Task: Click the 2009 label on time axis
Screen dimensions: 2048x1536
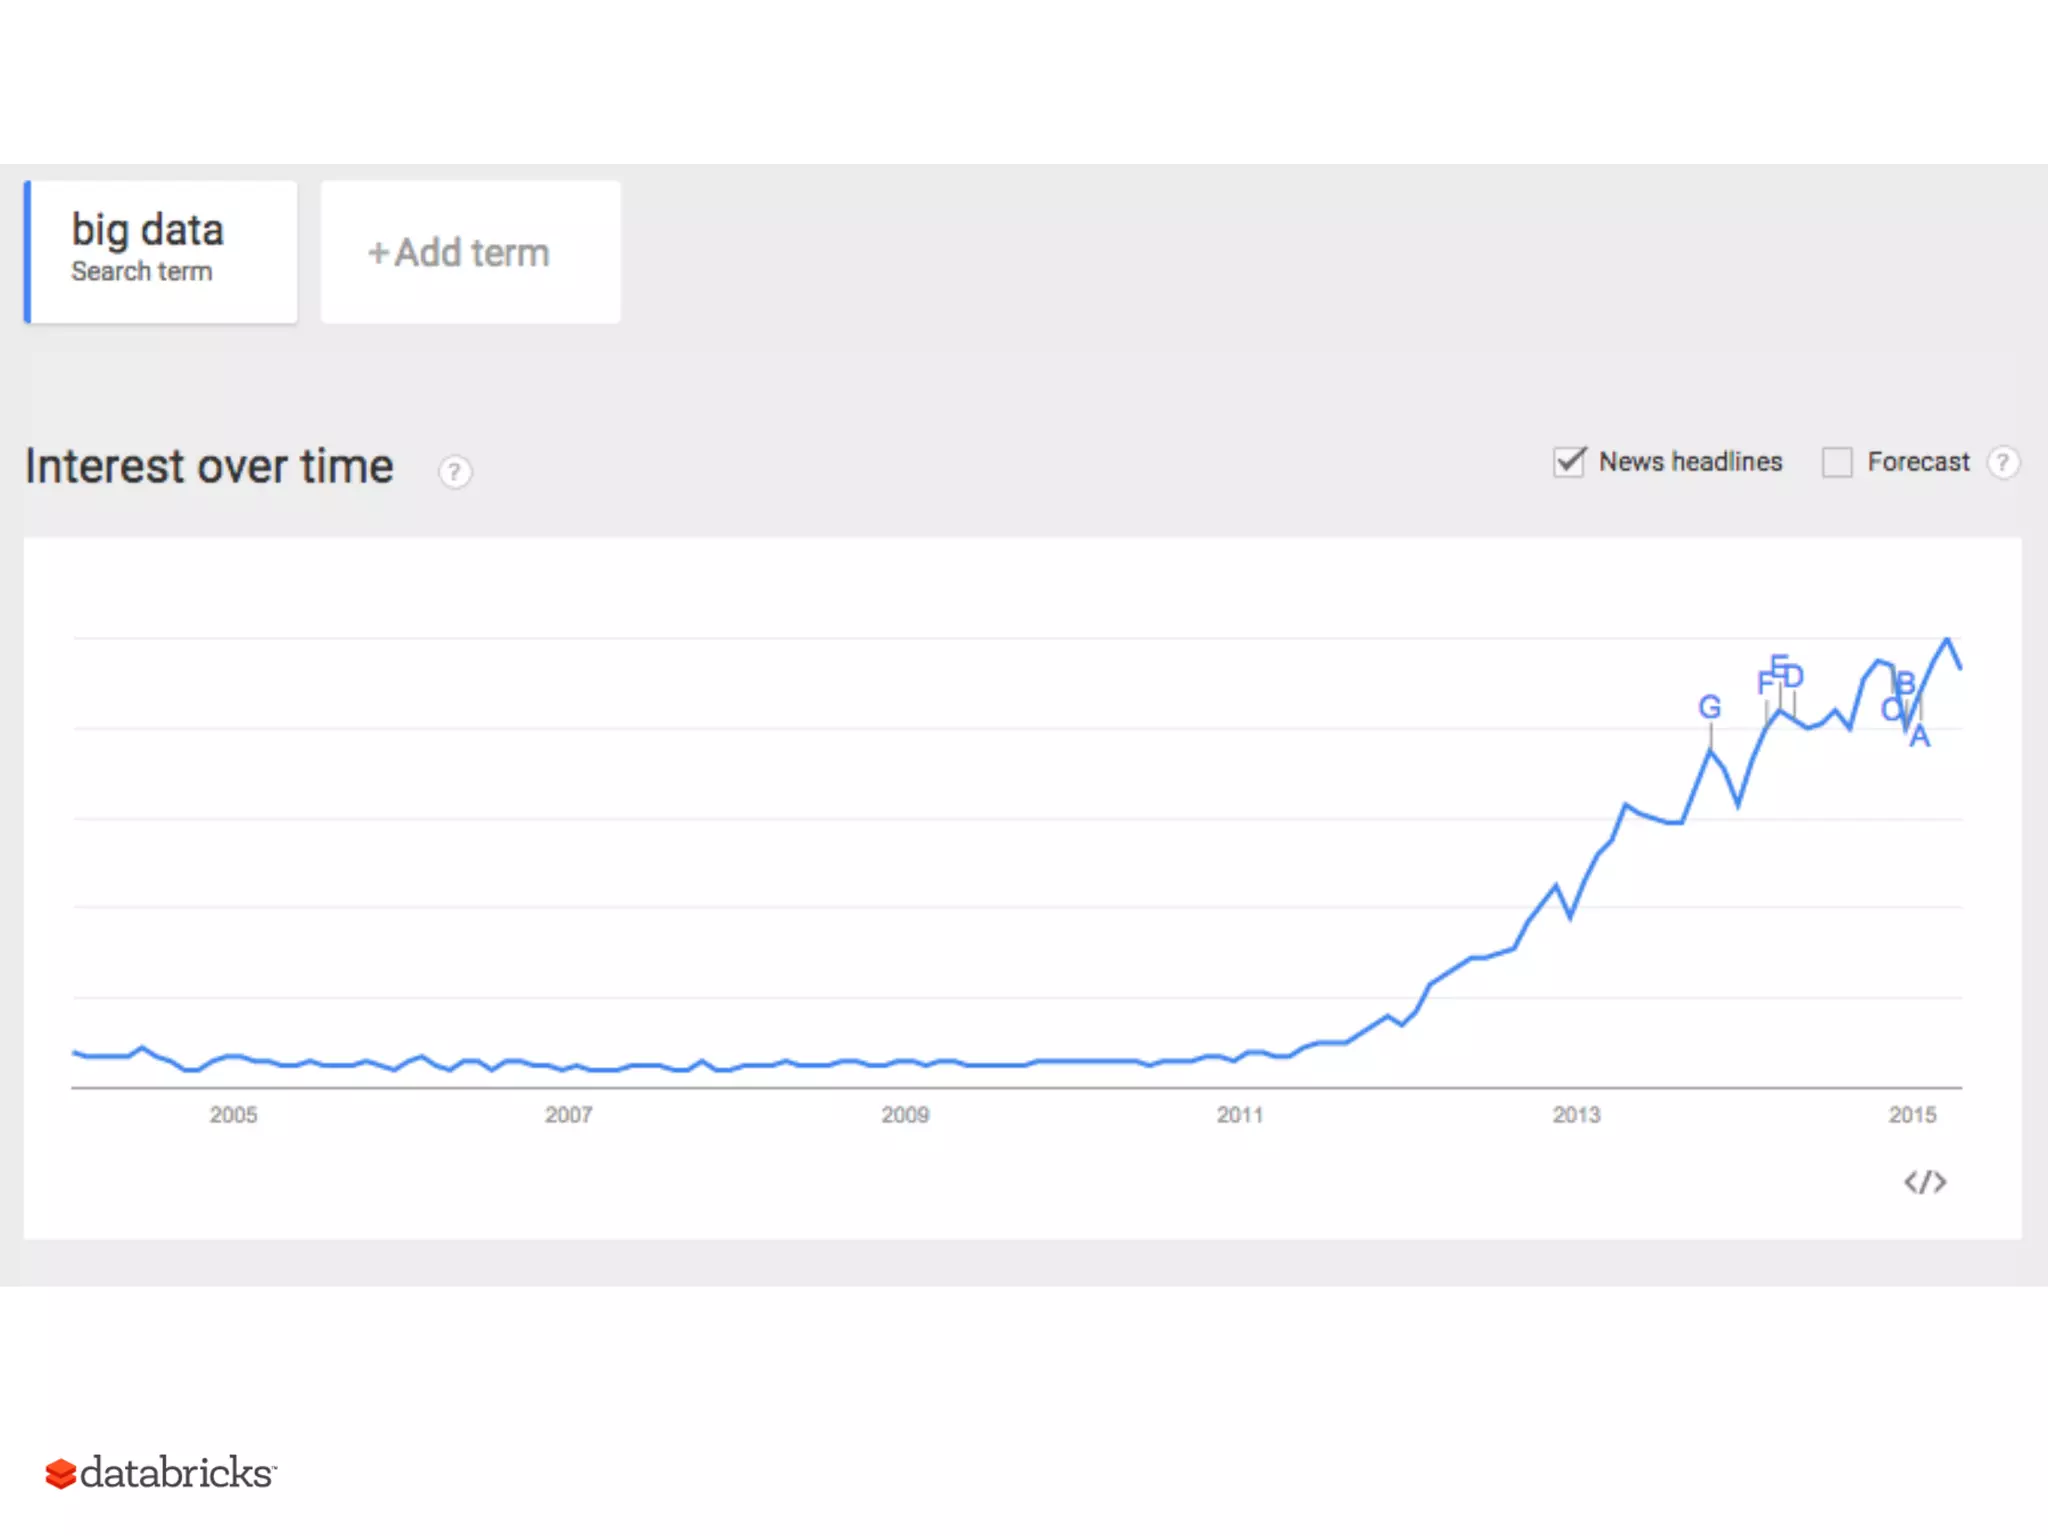Action: (905, 1115)
